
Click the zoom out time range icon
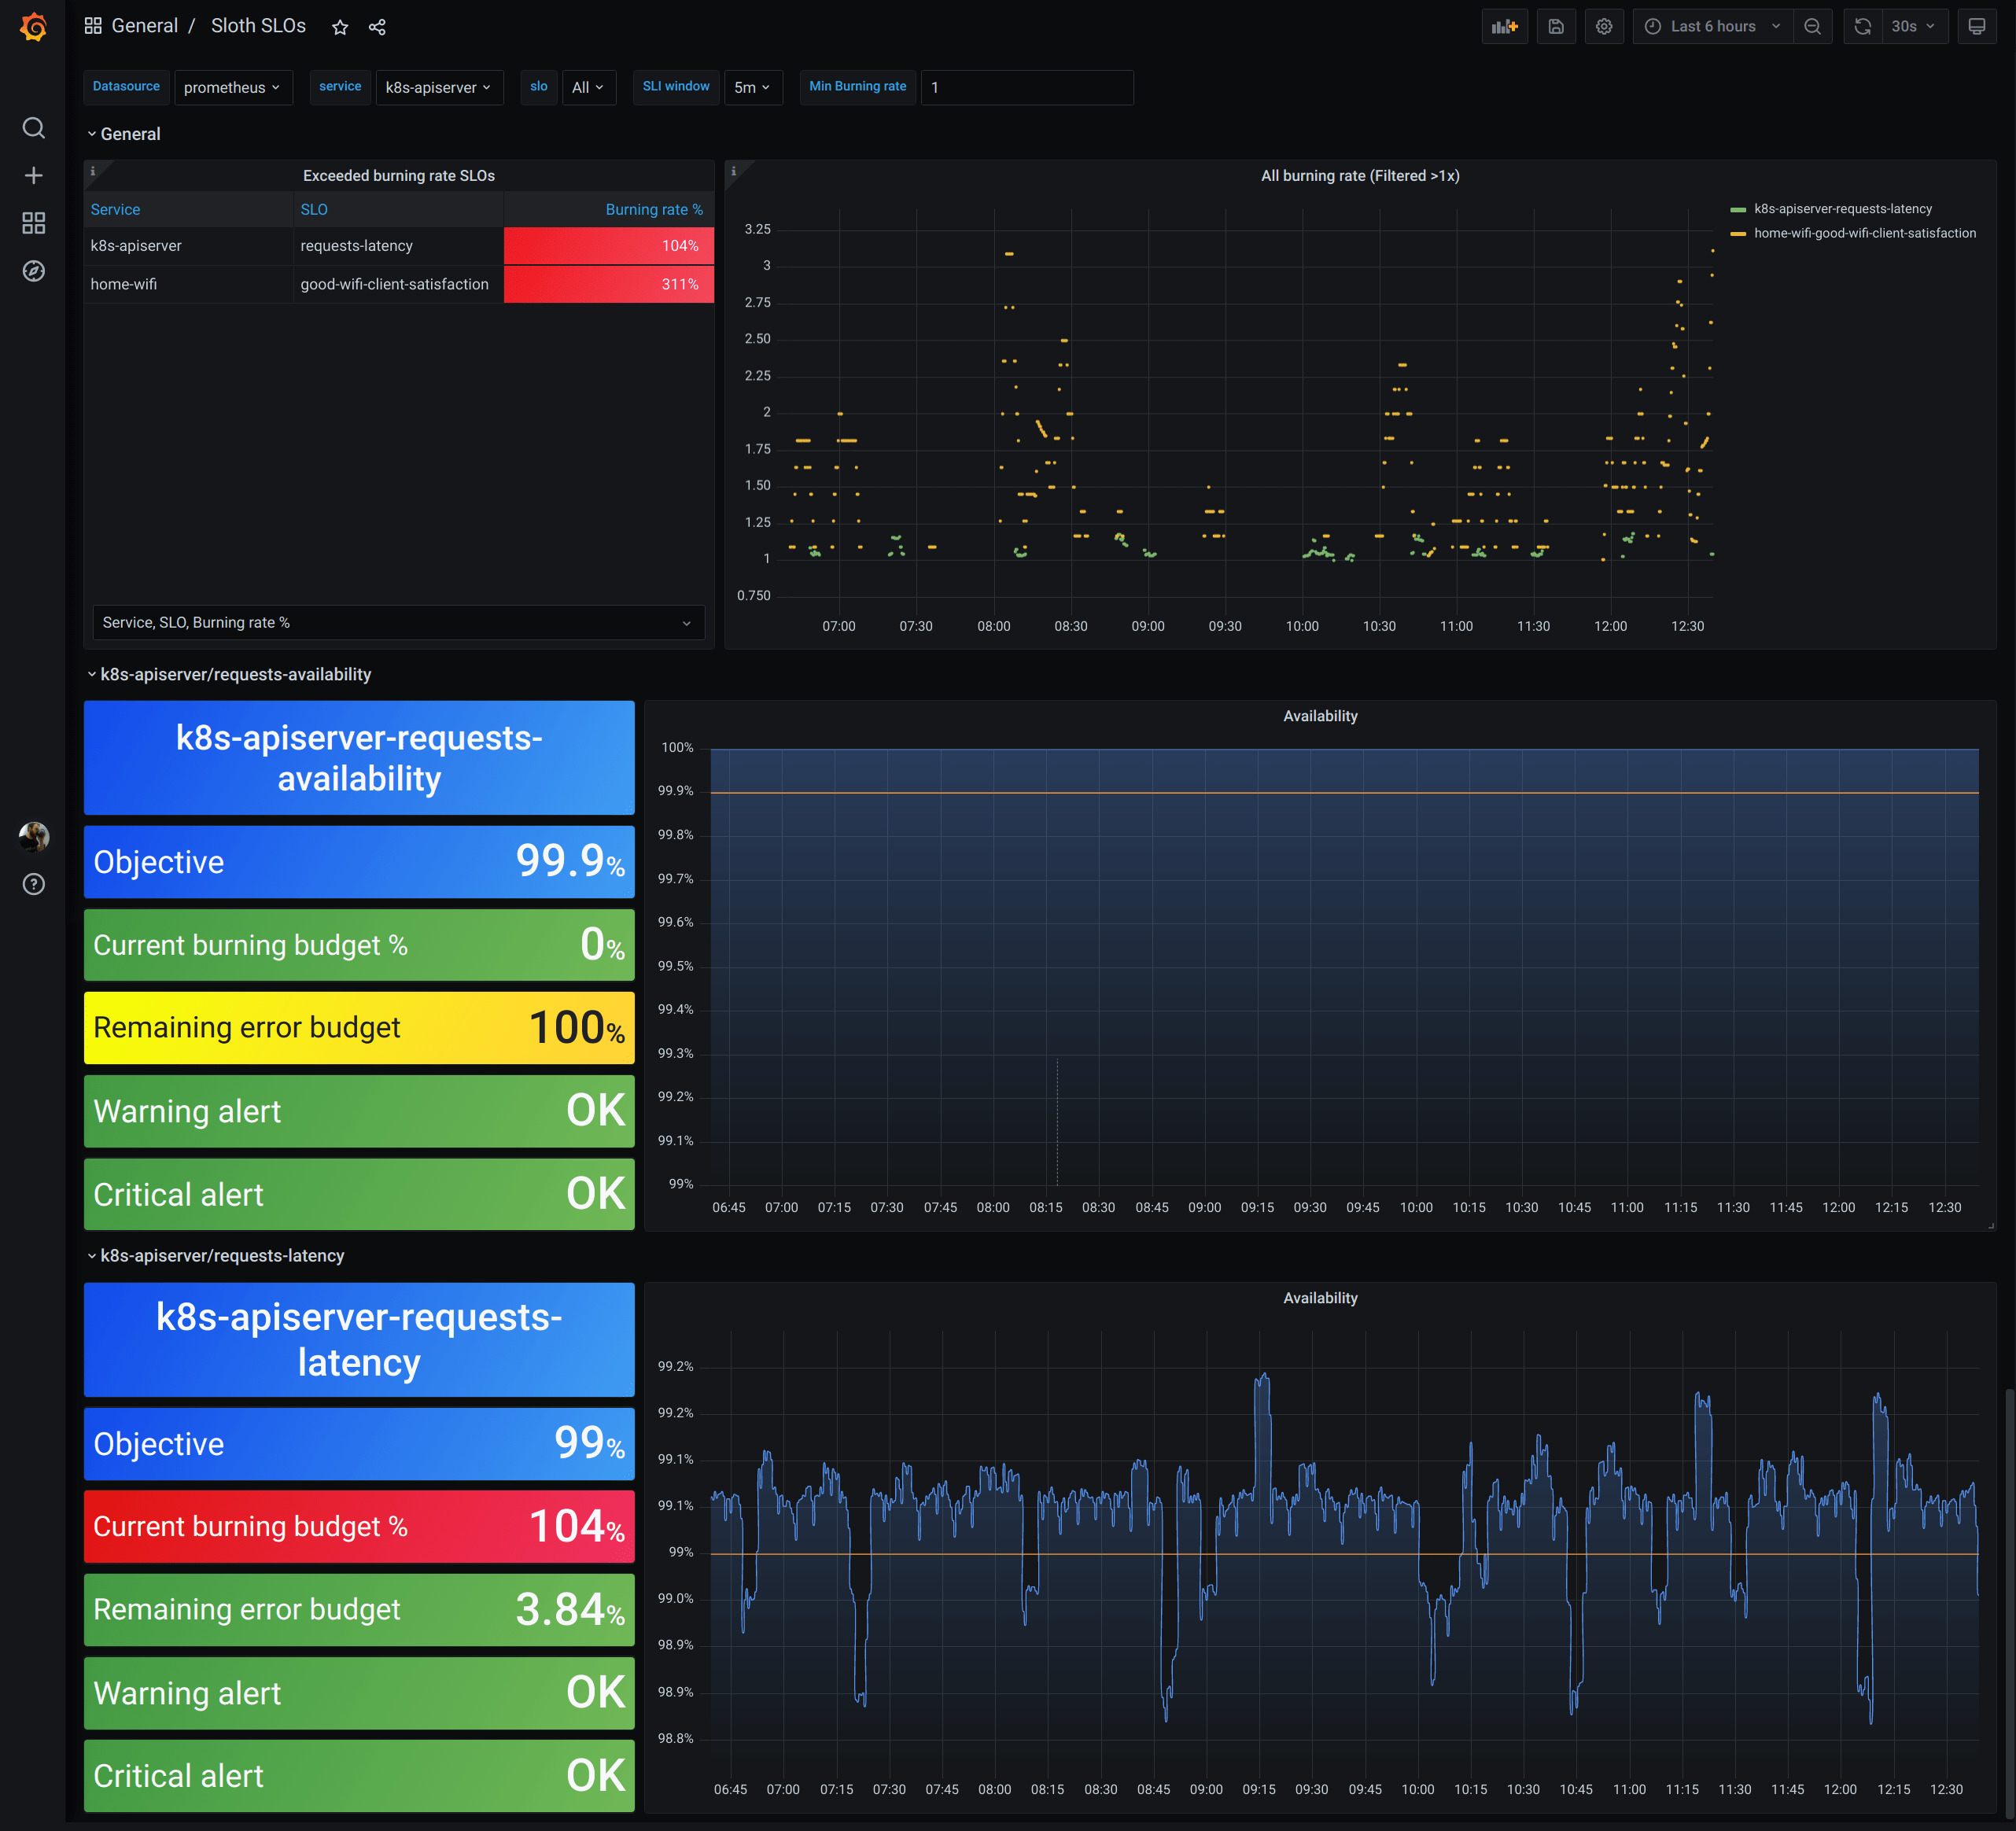point(1812,27)
